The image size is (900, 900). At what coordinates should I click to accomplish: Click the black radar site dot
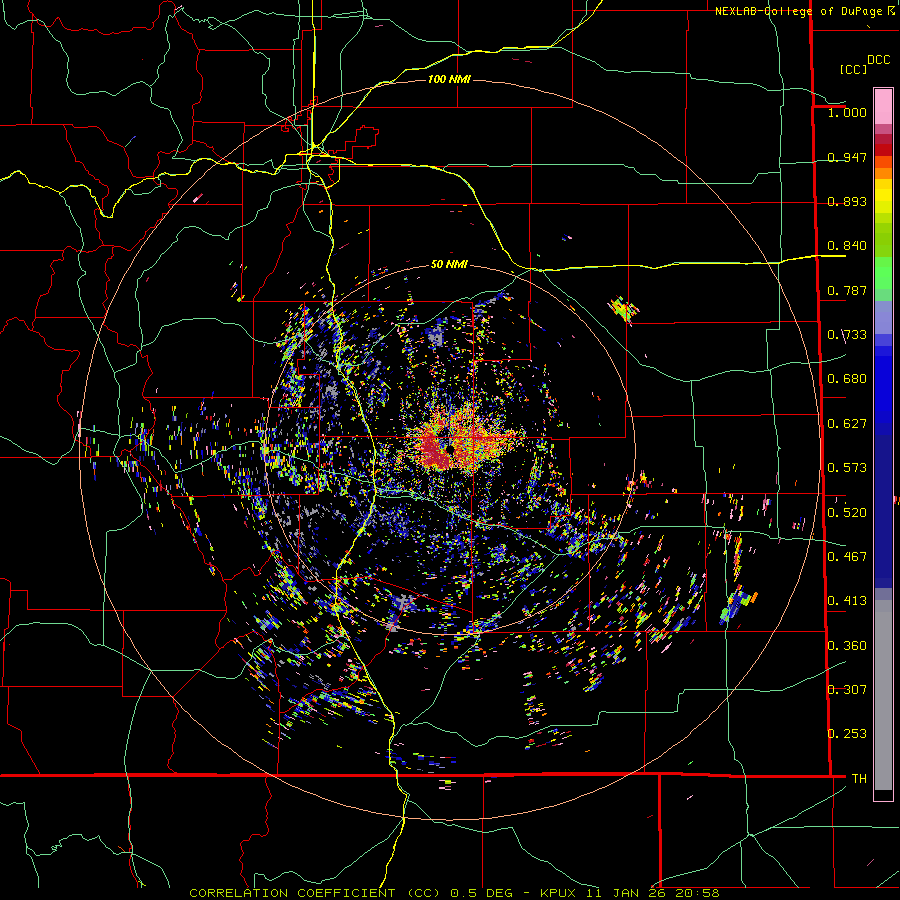pyautogui.click(x=451, y=449)
